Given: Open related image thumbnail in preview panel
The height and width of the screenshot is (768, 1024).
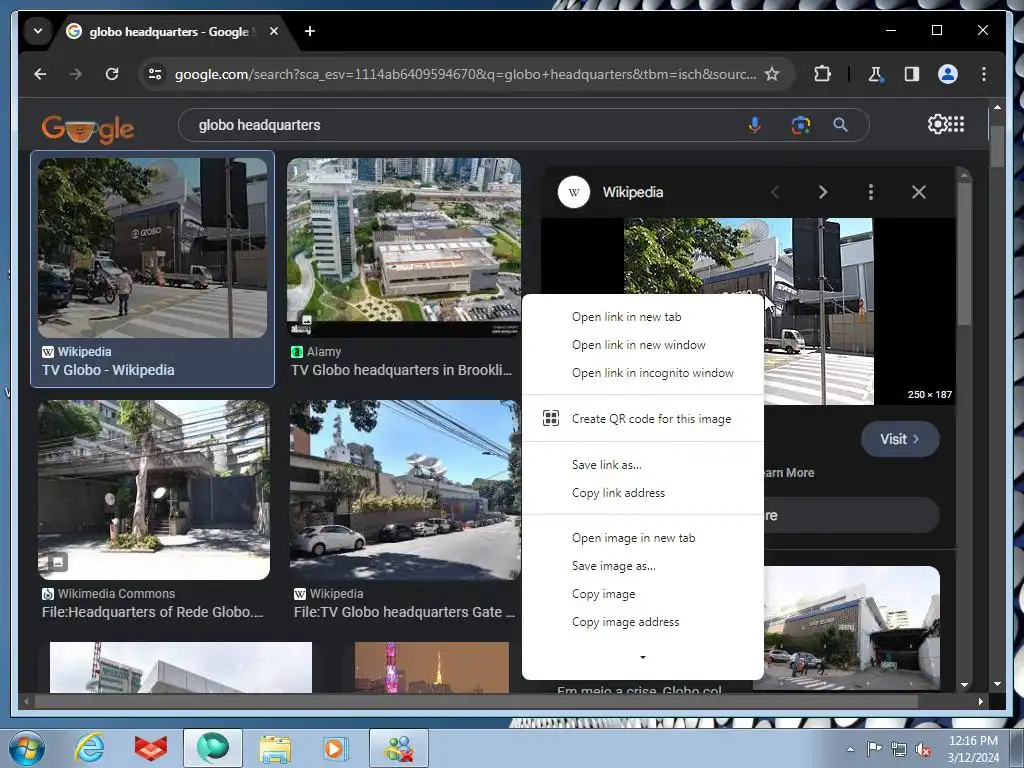Looking at the screenshot, I should tap(852, 628).
